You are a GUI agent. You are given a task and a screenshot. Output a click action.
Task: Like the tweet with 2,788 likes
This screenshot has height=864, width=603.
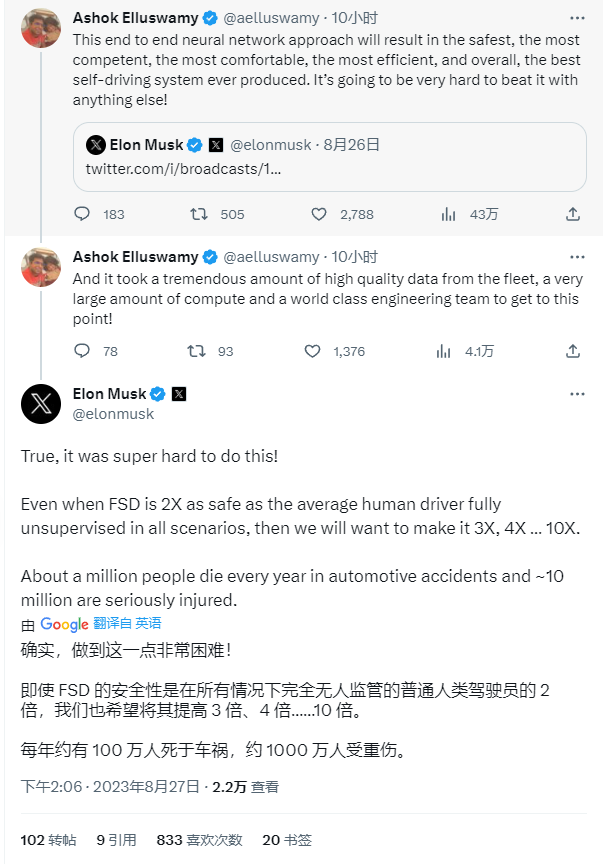319,214
